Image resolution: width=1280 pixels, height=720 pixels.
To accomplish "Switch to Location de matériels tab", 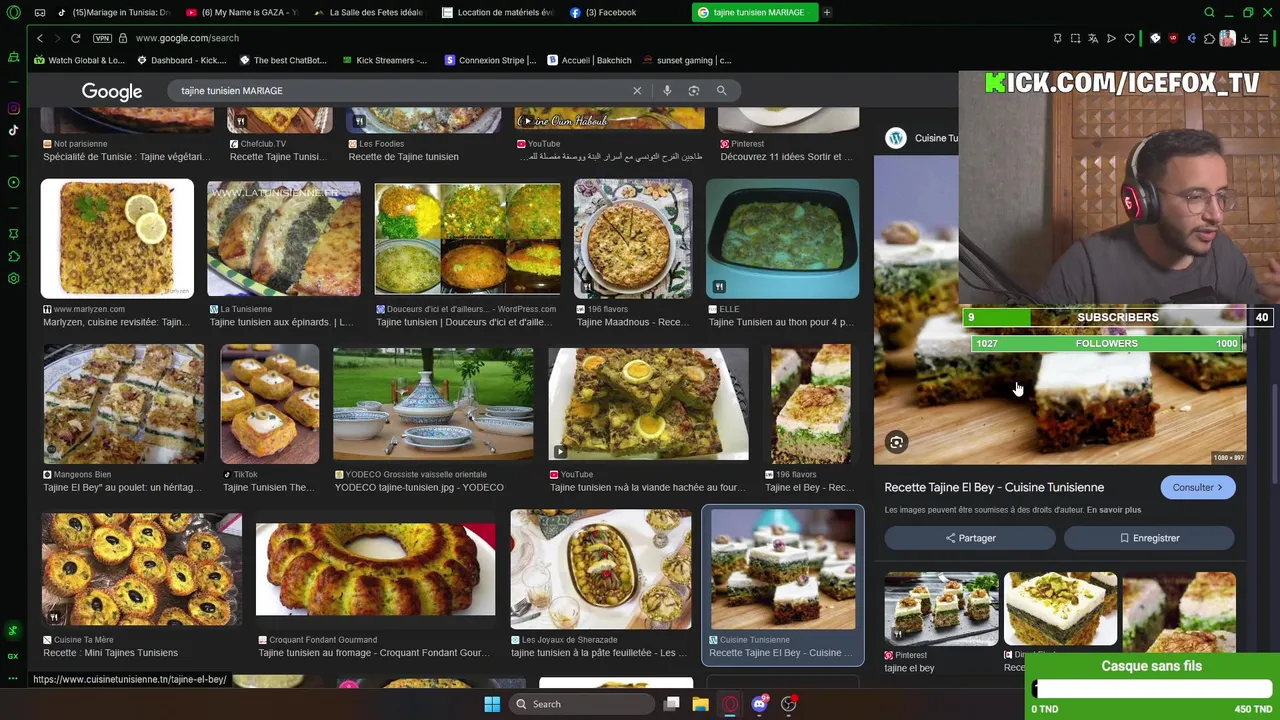I will 497,12.
